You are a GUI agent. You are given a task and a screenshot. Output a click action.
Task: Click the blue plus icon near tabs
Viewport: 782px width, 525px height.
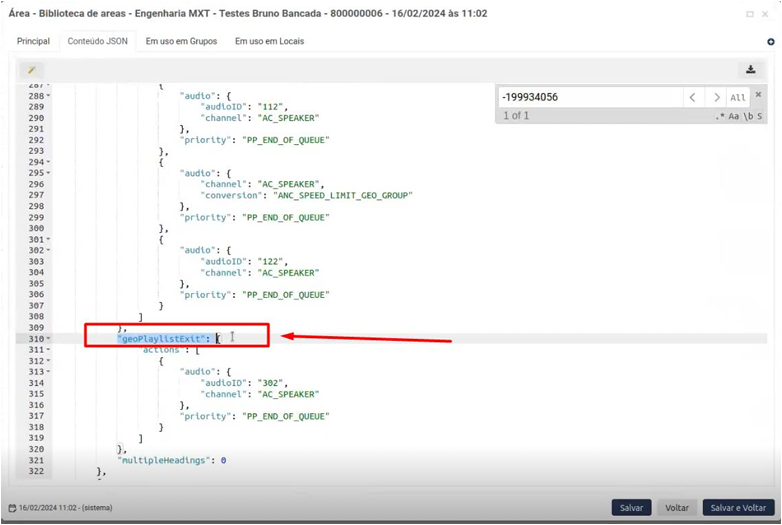click(770, 42)
